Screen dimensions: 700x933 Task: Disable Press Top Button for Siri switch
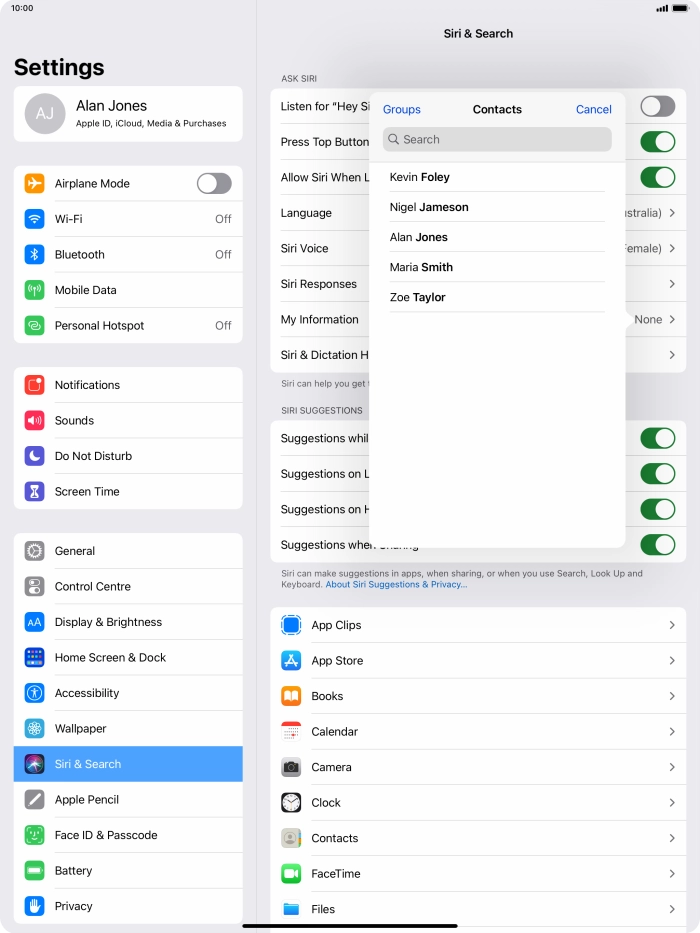click(658, 142)
